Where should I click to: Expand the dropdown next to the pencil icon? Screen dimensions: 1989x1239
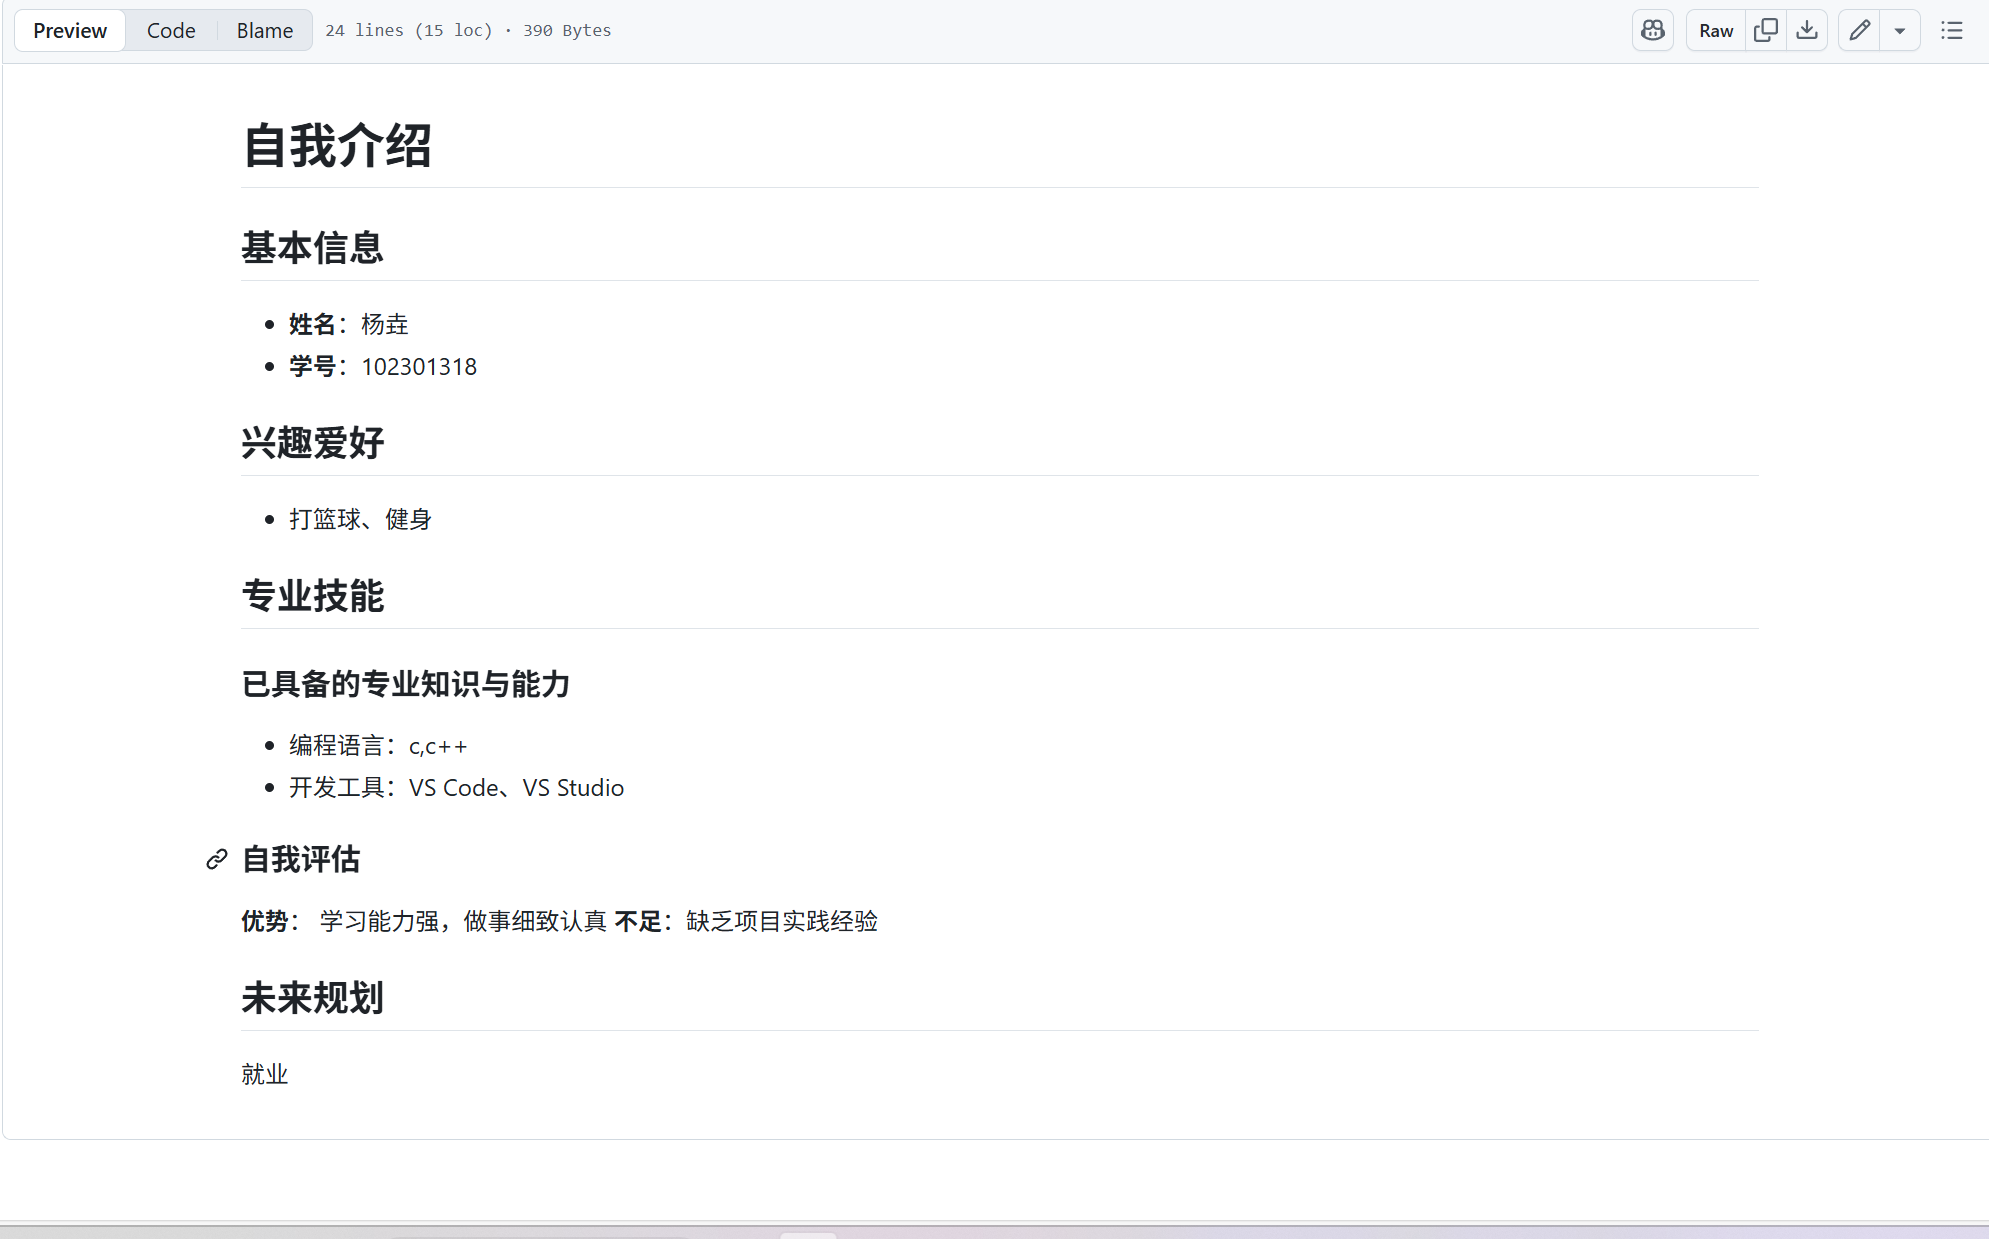coord(1900,30)
